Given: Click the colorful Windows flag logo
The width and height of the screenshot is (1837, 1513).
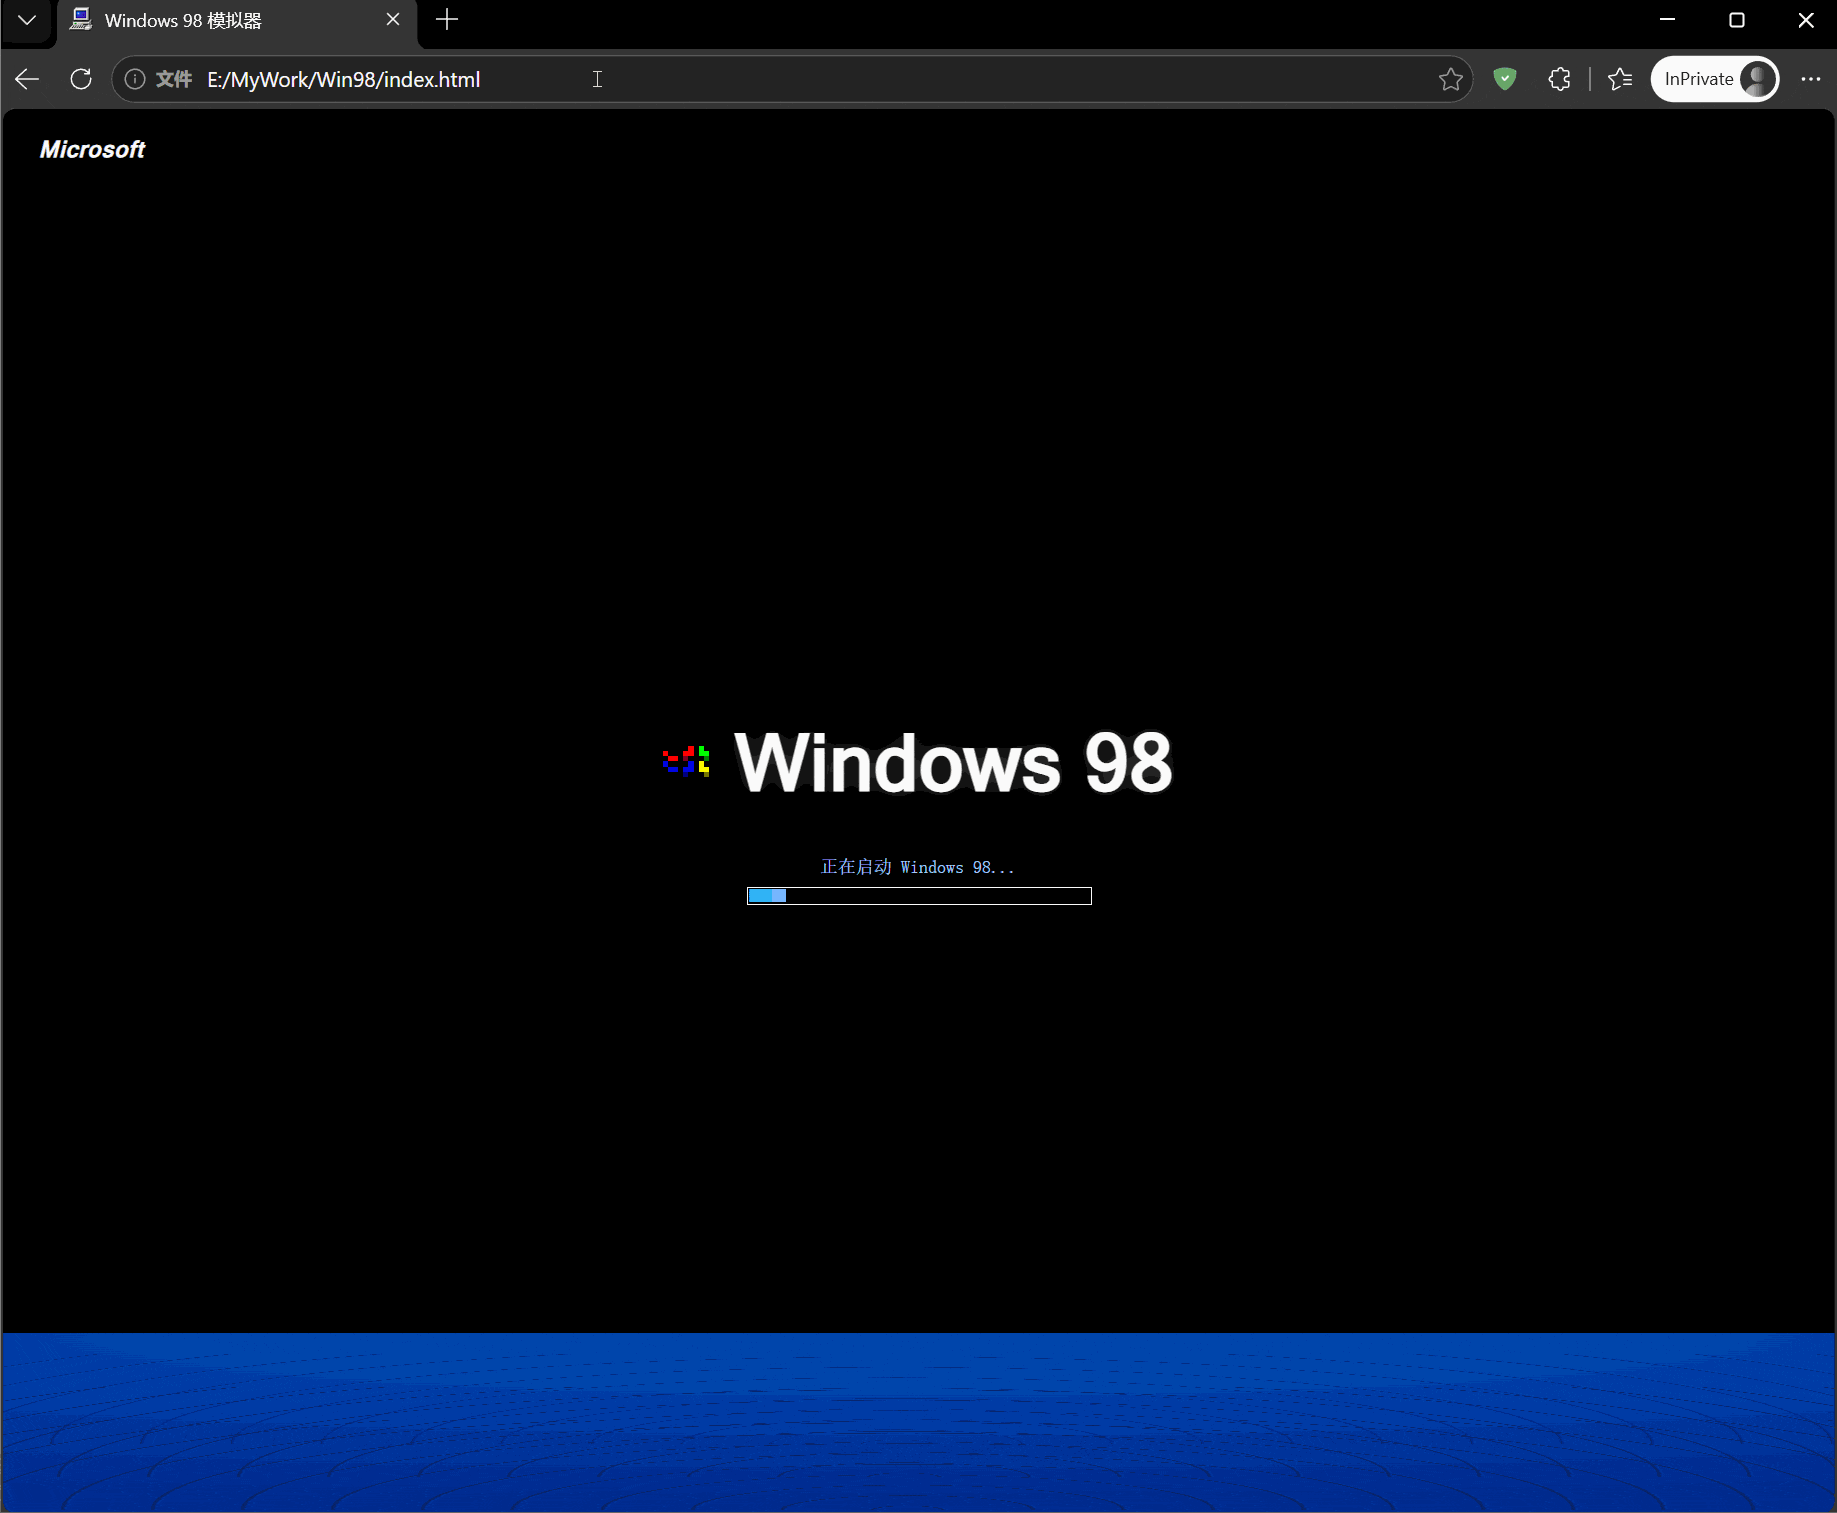Looking at the screenshot, I should coord(686,761).
